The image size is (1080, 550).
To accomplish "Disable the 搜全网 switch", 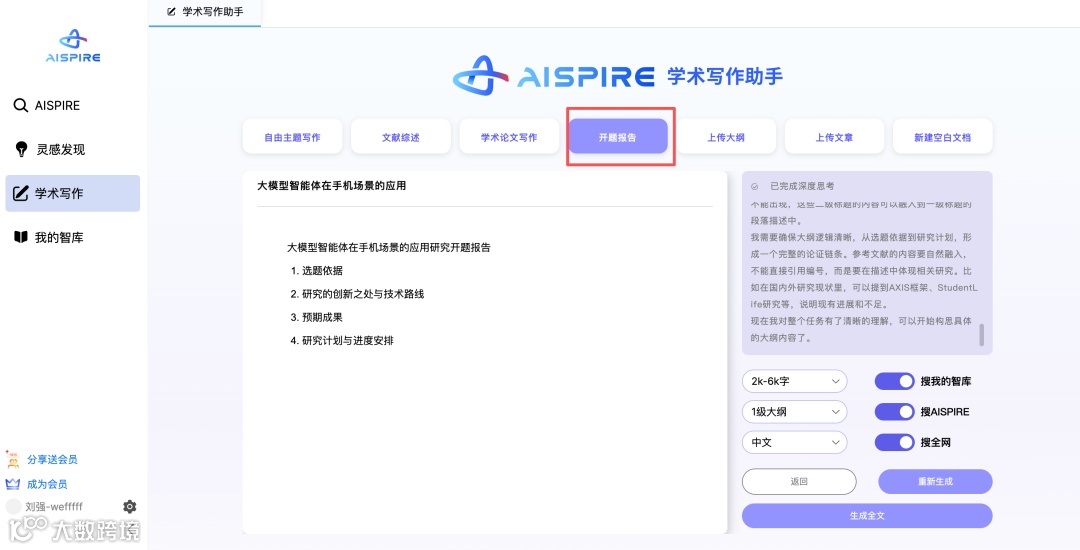I will pyautogui.click(x=894, y=443).
